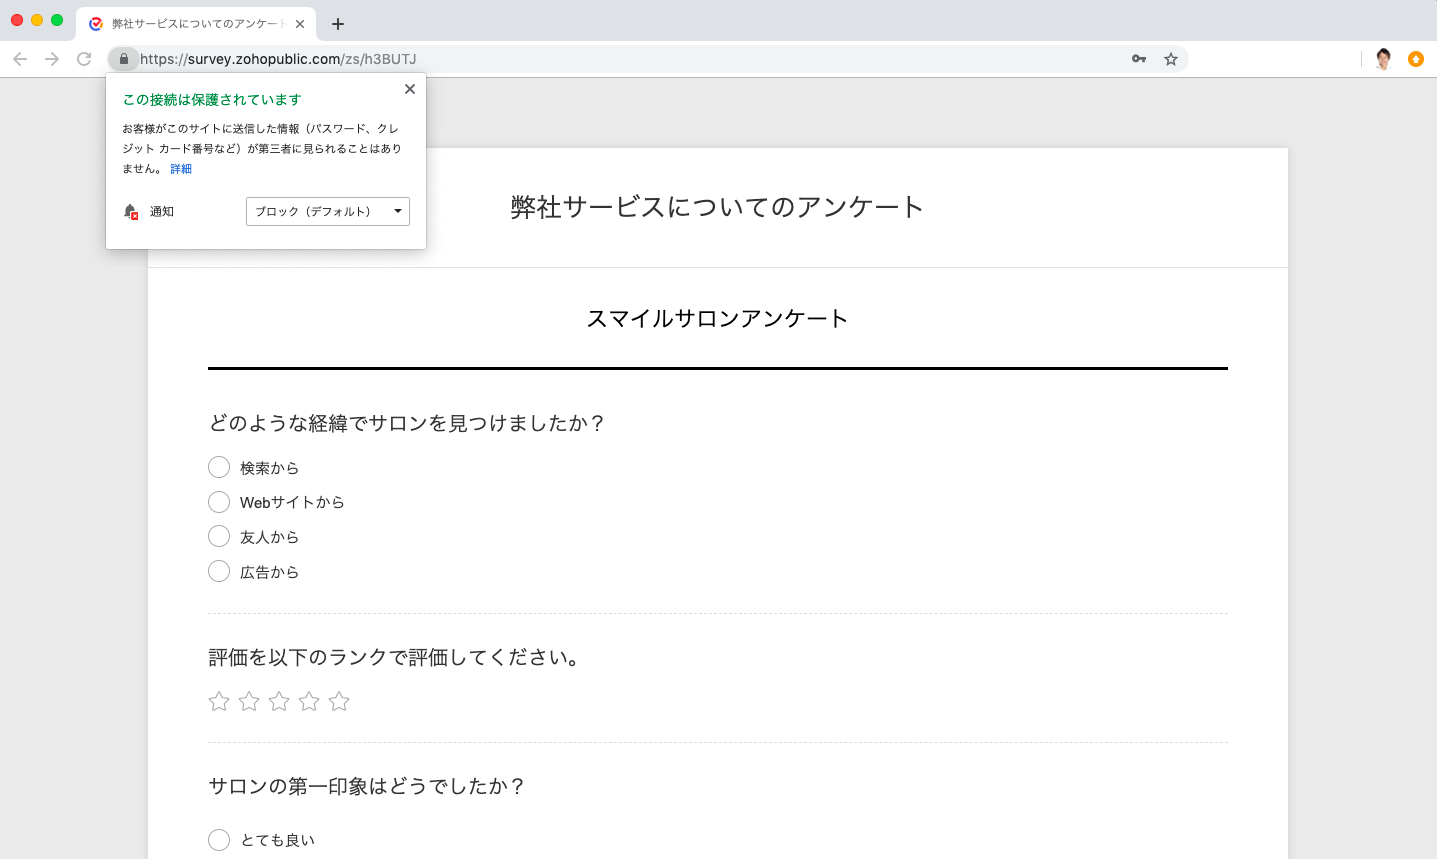Image resolution: width=1437 pixels, height=859 pixels.
Task: Click the green fullscreen window button
Action: coord(57,20)
